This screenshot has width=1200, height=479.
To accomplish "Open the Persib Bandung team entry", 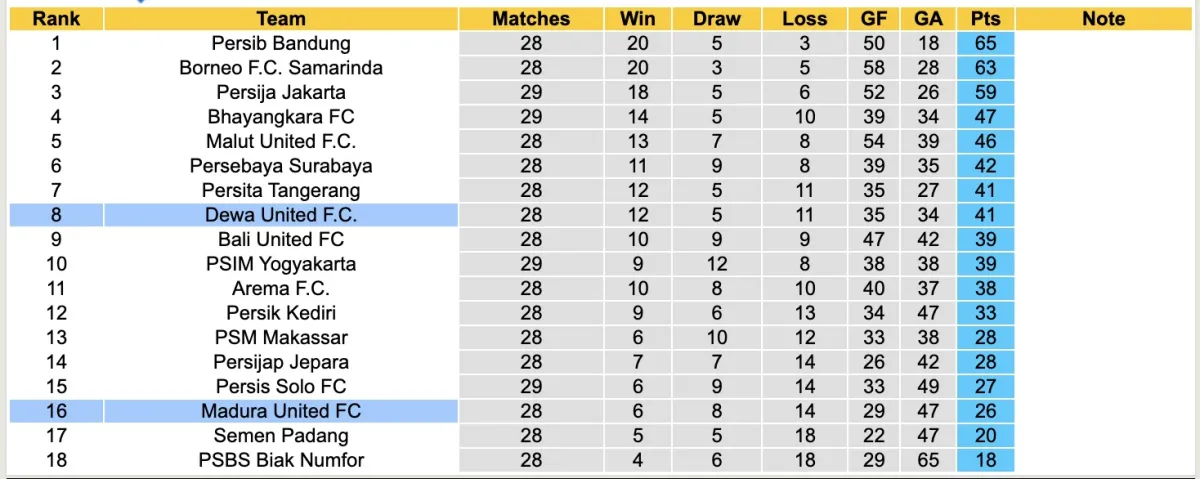I will [281, 43].
